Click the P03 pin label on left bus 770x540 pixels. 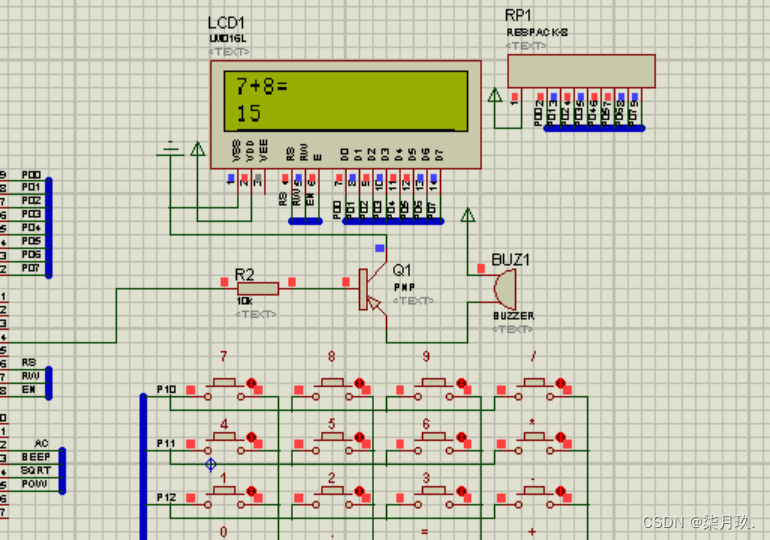coord(31,214)
